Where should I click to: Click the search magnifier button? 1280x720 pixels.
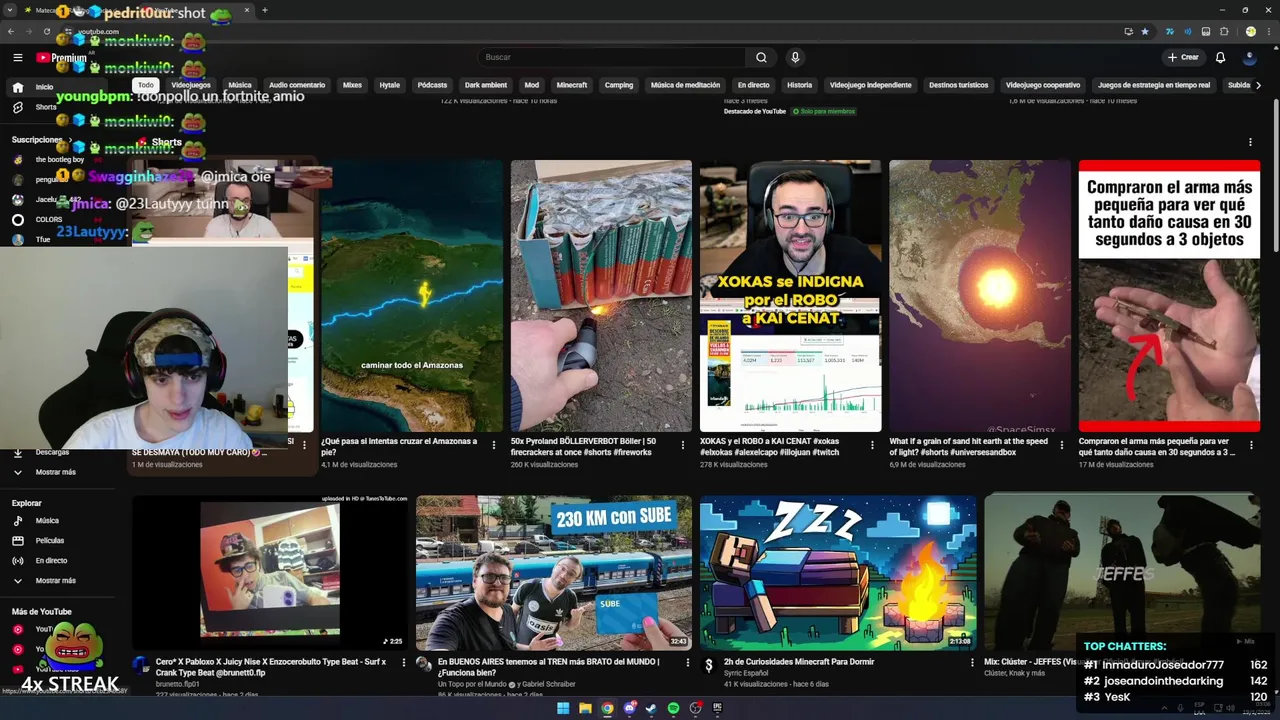761,58
